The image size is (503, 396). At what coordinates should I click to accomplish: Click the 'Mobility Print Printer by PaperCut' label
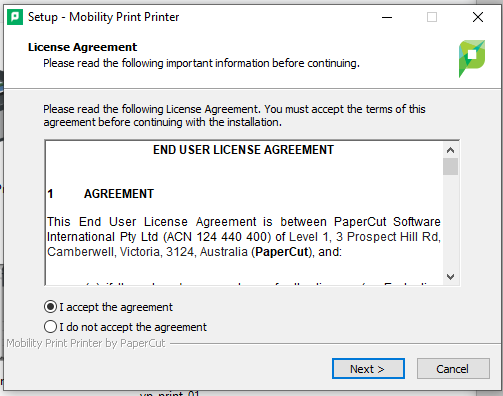[x=86, y=343]
